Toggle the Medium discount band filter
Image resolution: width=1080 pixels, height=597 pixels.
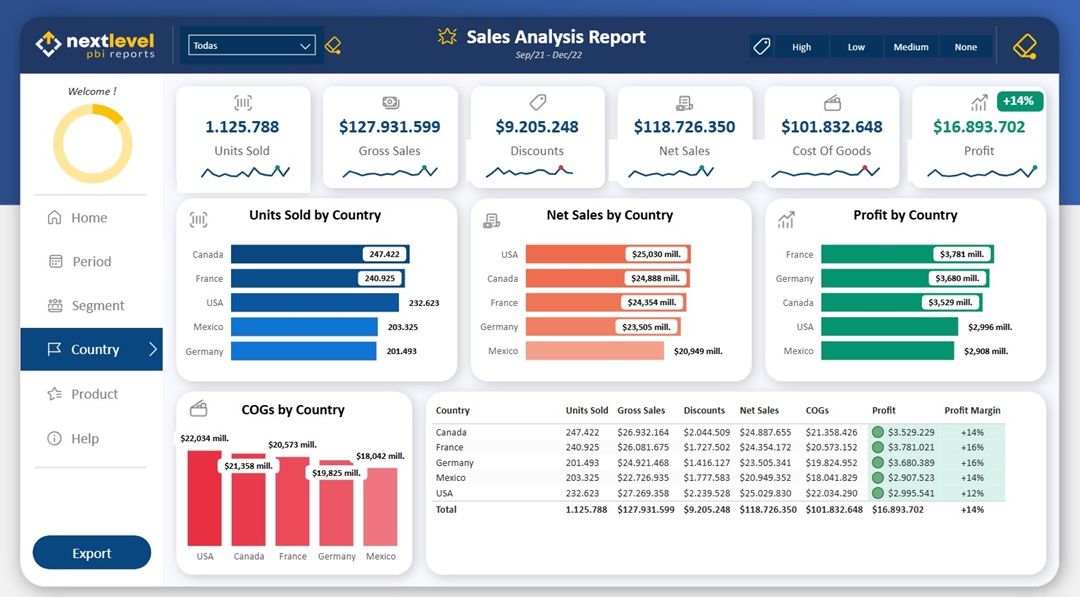pos(910,47)
